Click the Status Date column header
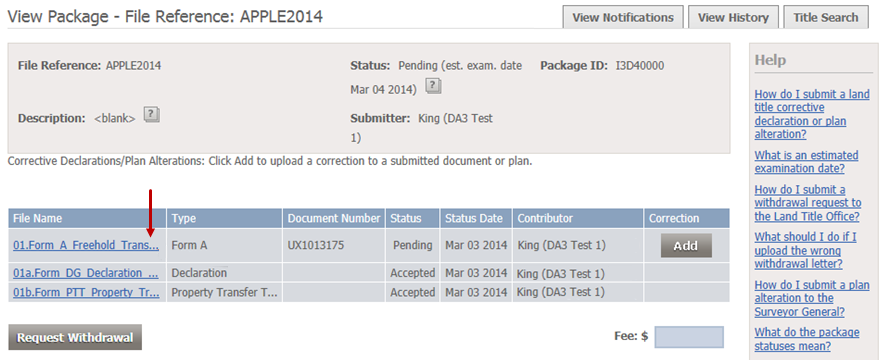Image resolution: width=889 pixels, height=364 pixels. click(x=476, y=218)
